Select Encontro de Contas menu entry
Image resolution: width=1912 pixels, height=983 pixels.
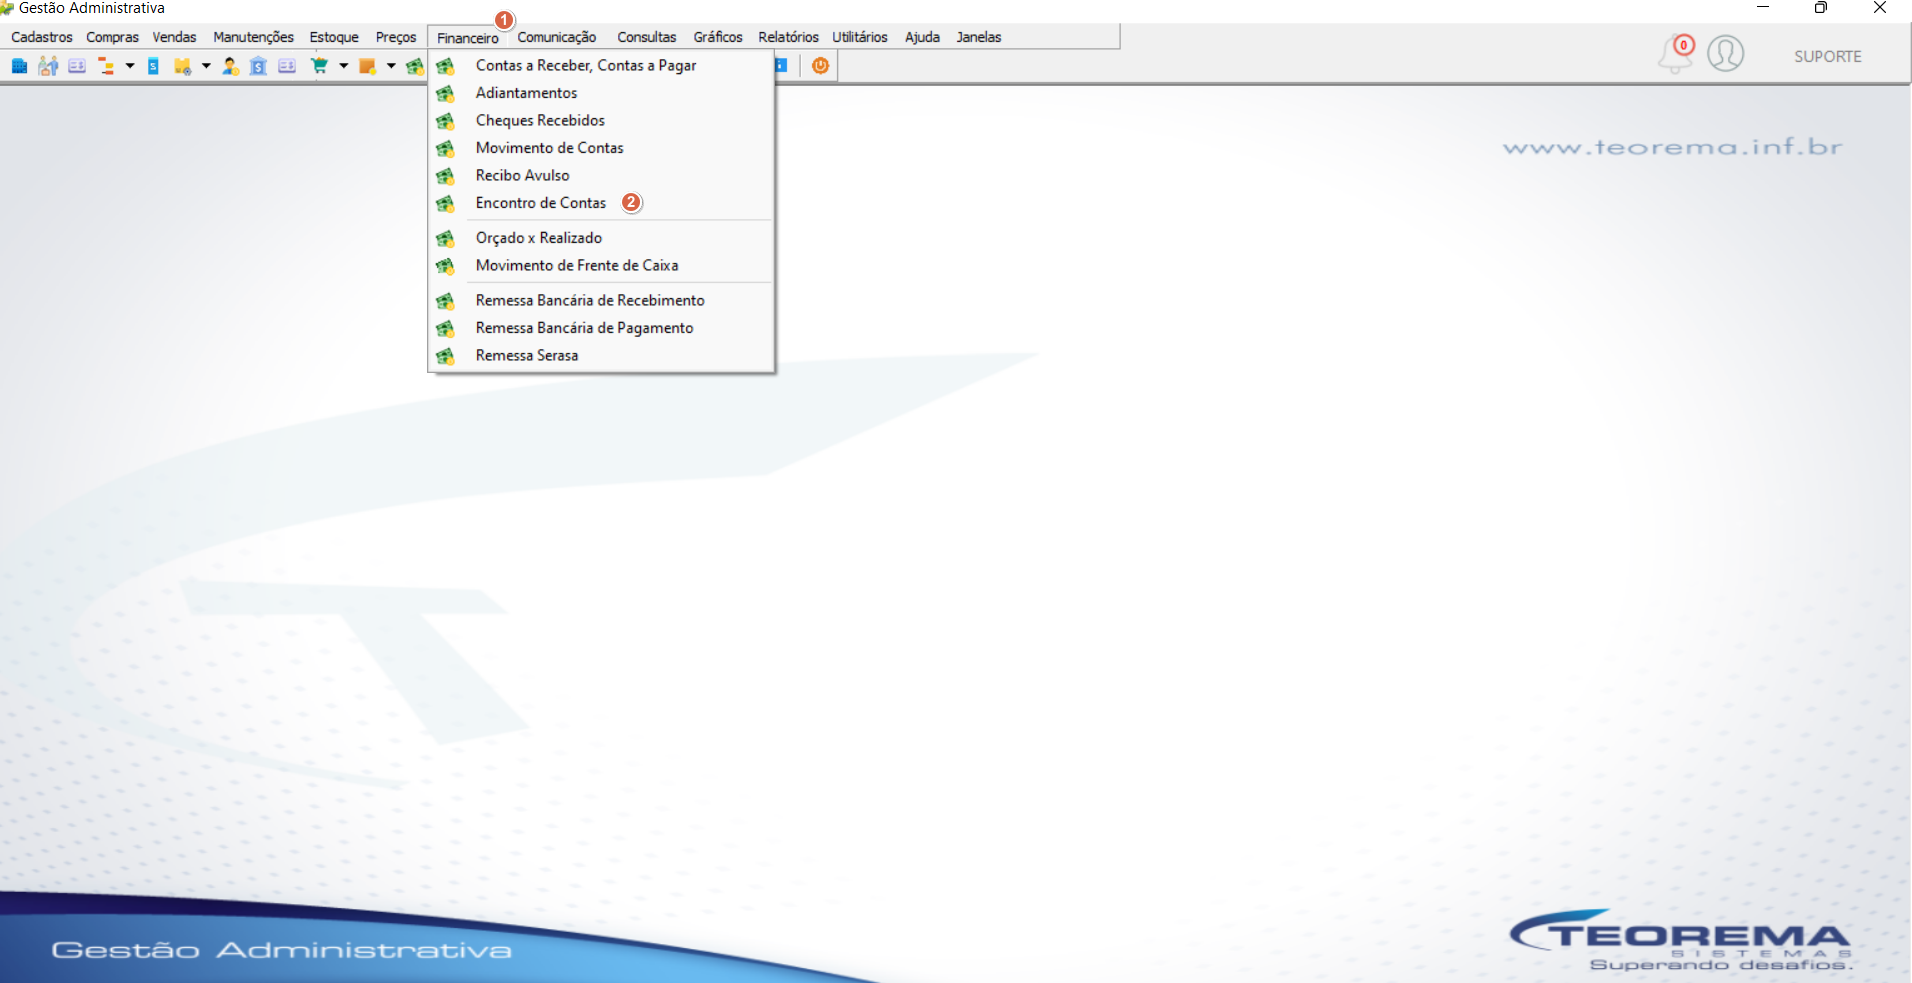pos(601,203)
